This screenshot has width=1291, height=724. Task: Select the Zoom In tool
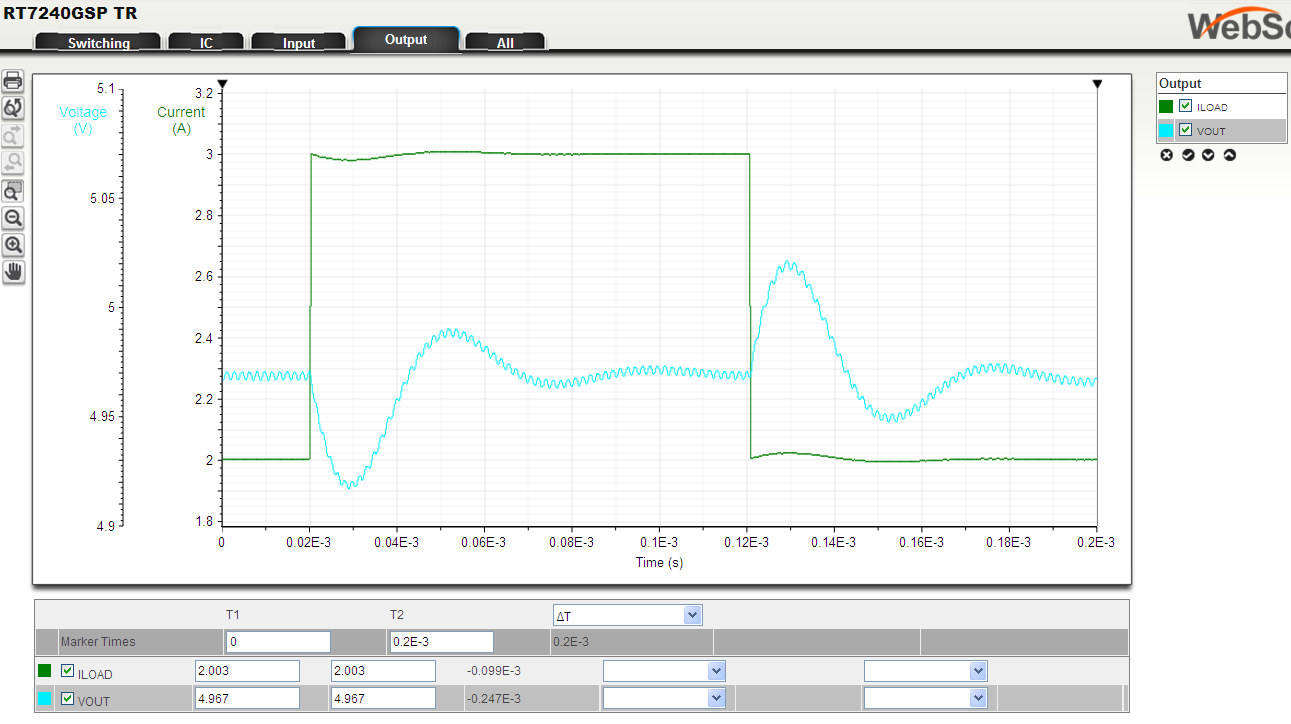(13, 244)
